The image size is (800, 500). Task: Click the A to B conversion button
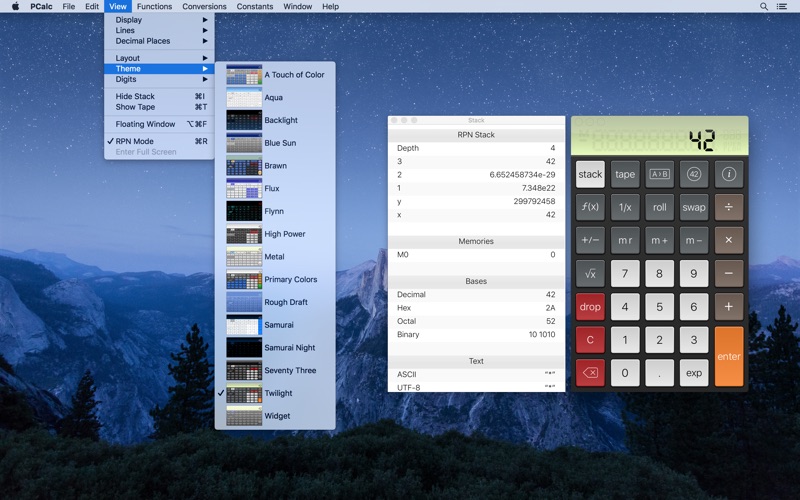click(659, 174)
